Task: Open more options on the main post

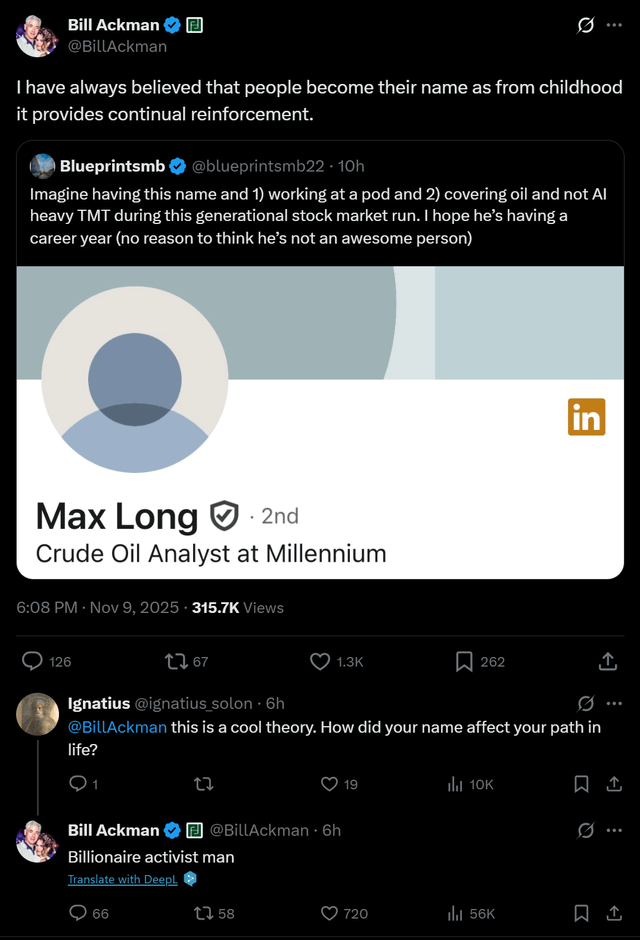Action: [614, 25]
